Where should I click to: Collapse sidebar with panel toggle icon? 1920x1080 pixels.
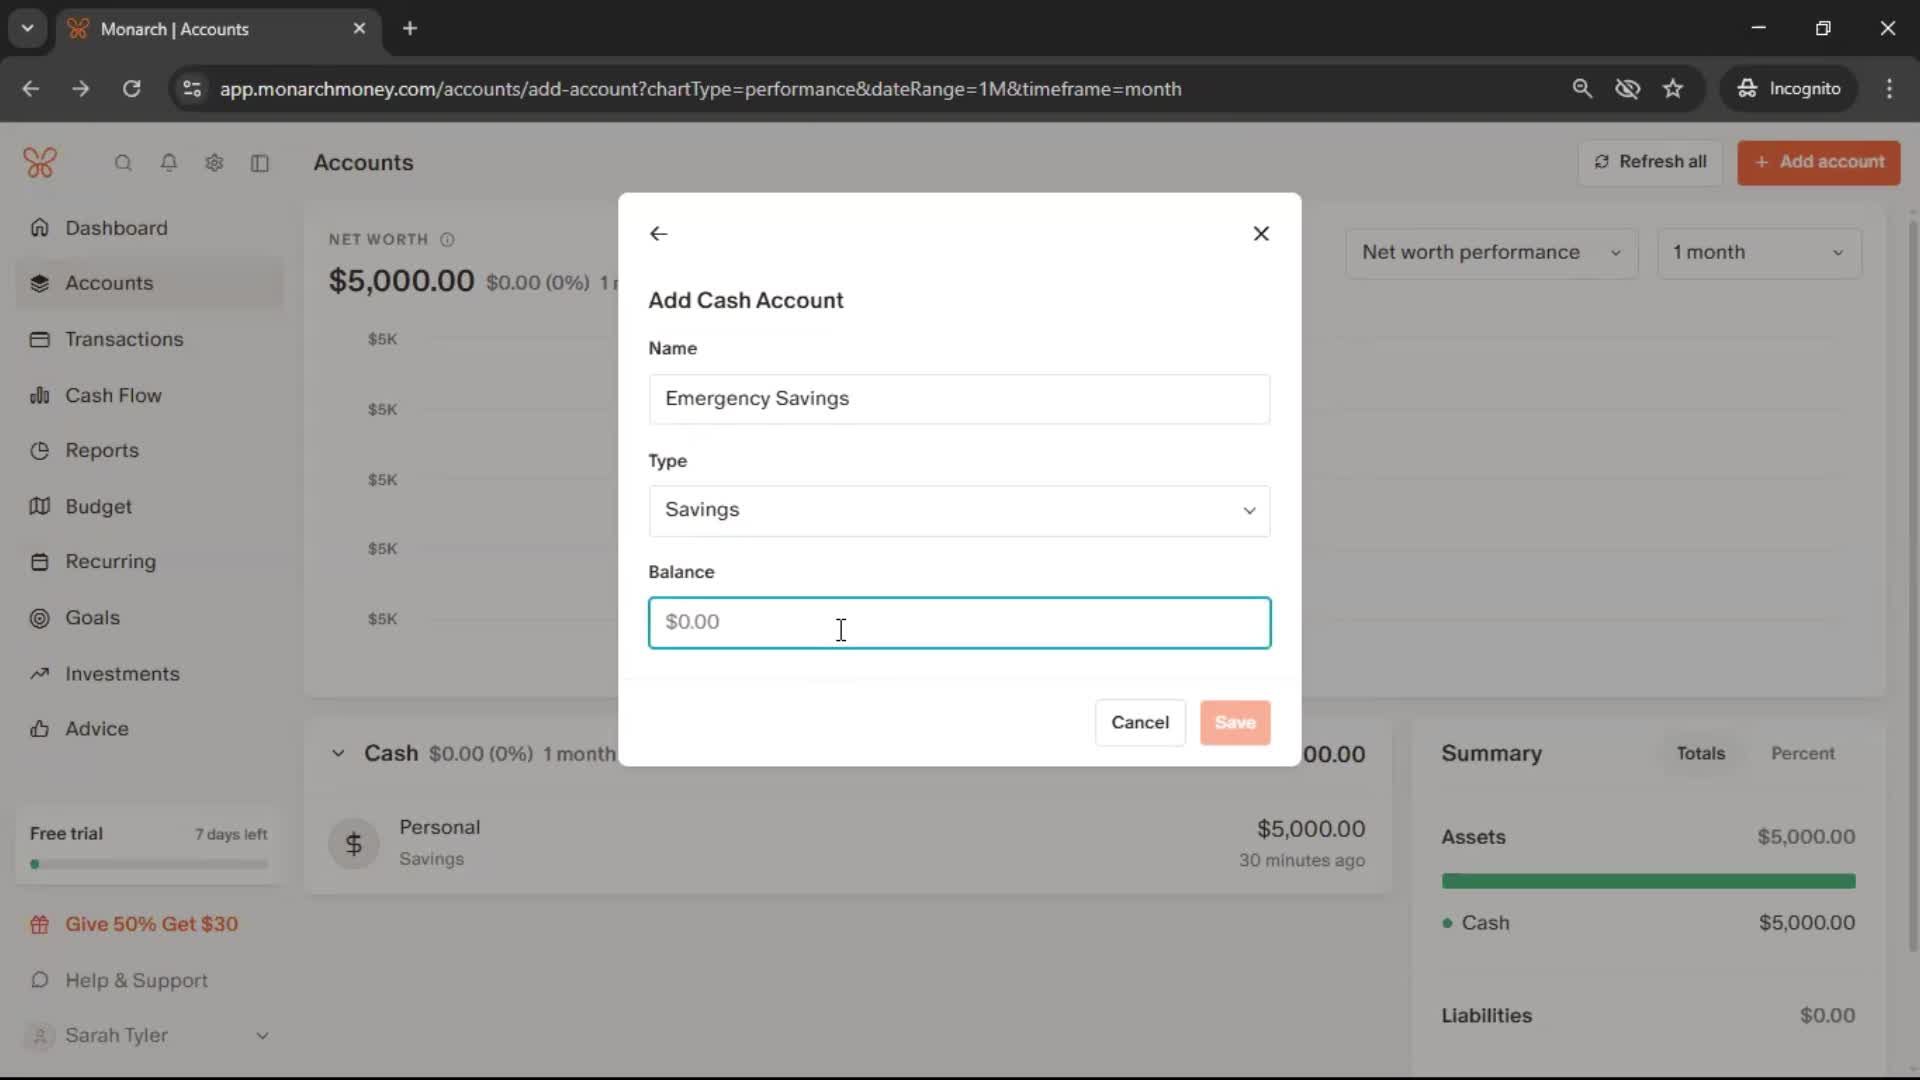[x=260, y=163]
